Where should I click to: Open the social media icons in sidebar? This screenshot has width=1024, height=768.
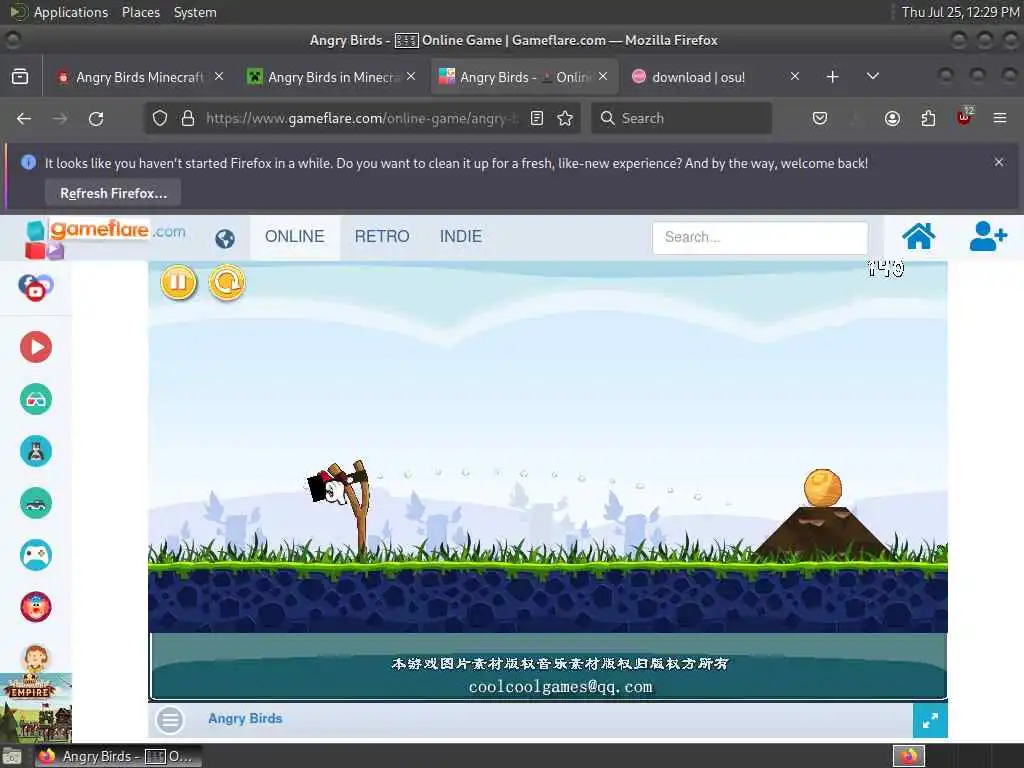(36, 287)
